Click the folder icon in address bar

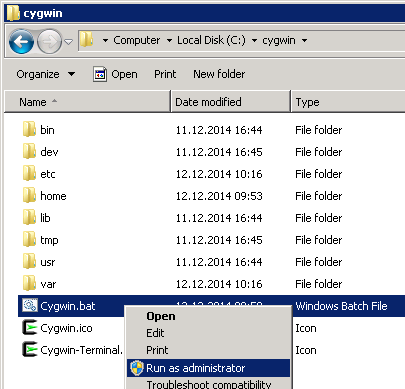86,40
